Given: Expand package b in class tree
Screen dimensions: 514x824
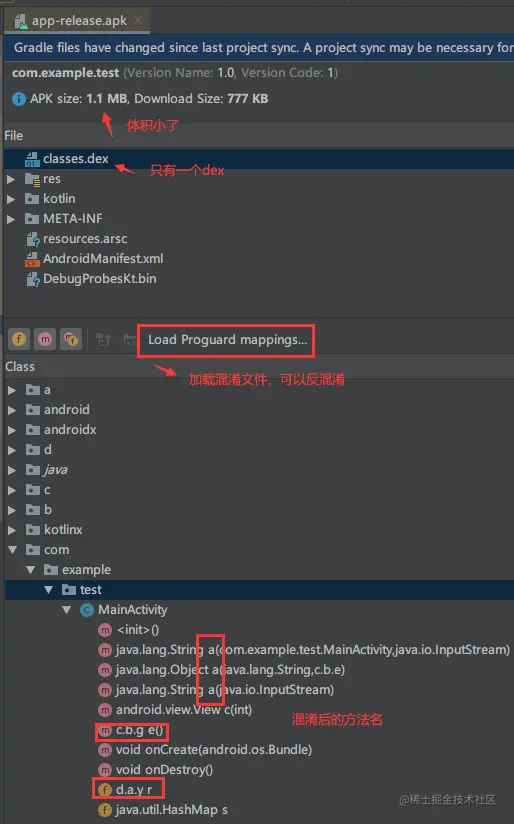Looking at the screenshot, I should click(12, 510).
